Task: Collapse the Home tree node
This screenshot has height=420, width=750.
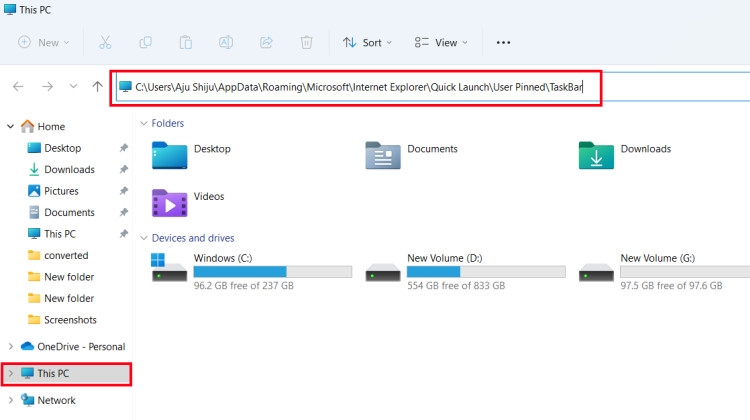Action: pos(11,126)
